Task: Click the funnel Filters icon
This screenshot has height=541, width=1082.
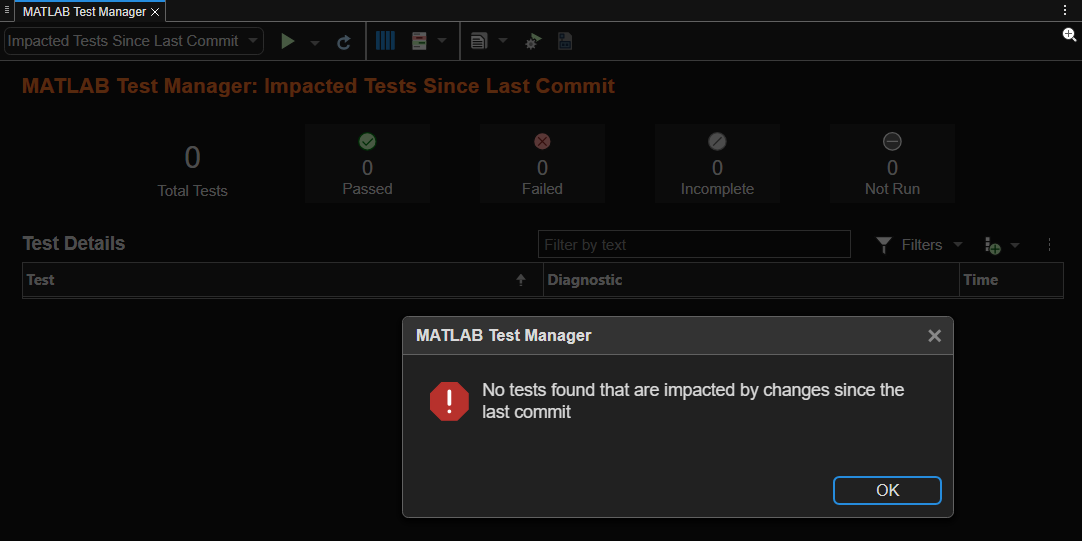Action: [x=884, y=245]
